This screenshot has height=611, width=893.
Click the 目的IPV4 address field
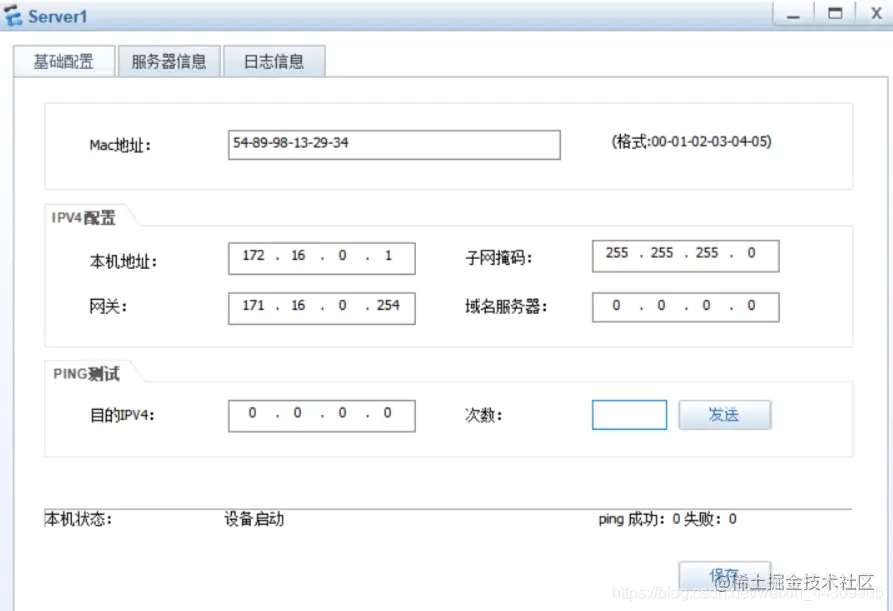coord(322,416)
